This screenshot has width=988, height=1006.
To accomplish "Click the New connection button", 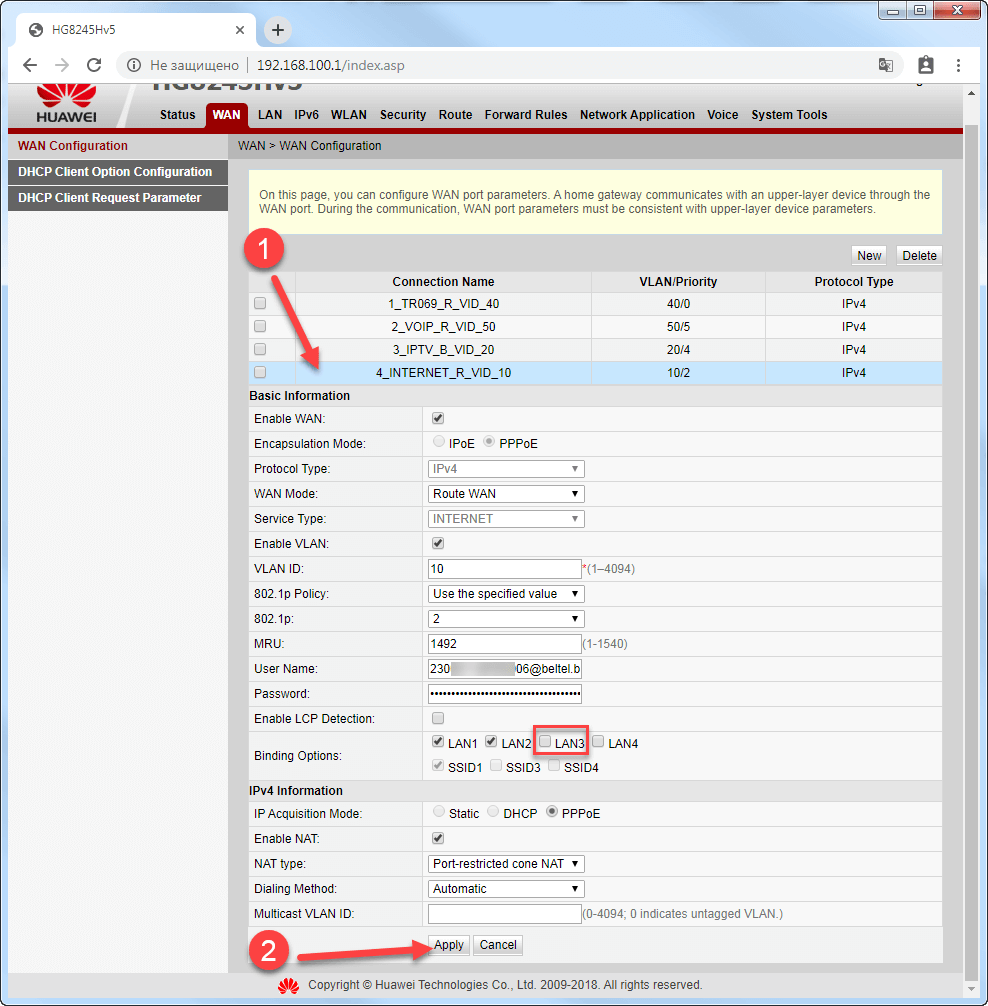I will (x=869, y=255).
